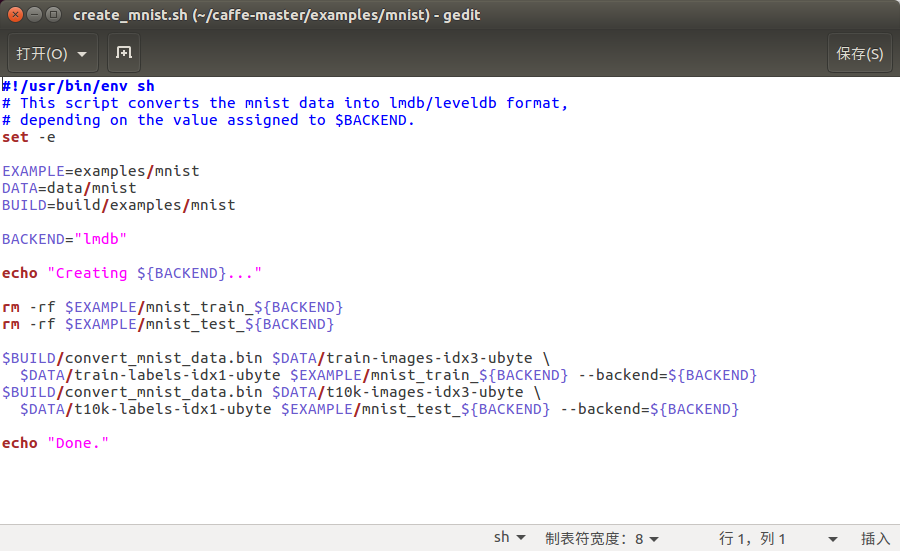The height and width of the screenshot is (551, 900).
Task: Click train-labels-idx1-ubyte in the script
Action: (177, 375)
